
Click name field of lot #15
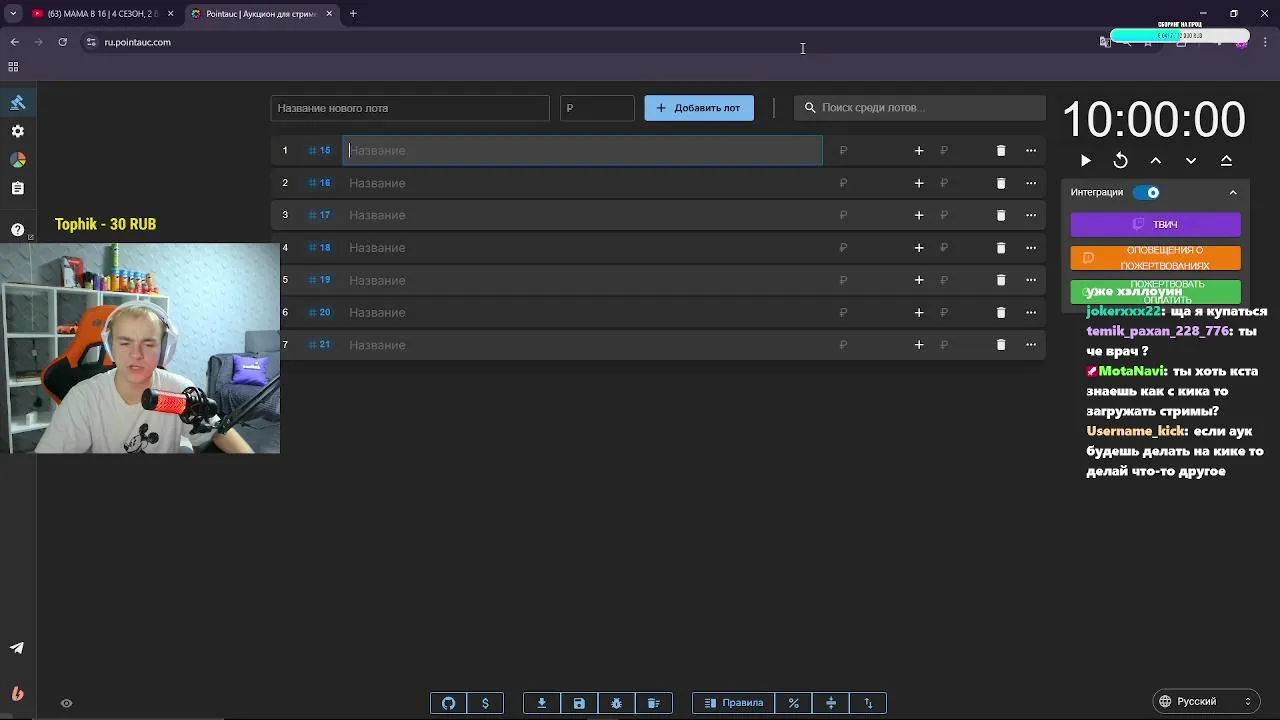point(582,150)
